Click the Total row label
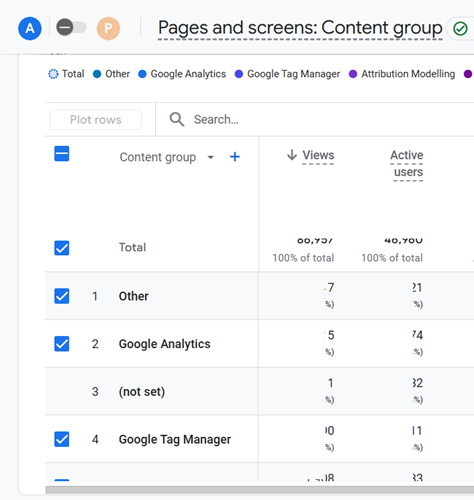The width and height of the screenshot is (474, 500). (133, 247)
